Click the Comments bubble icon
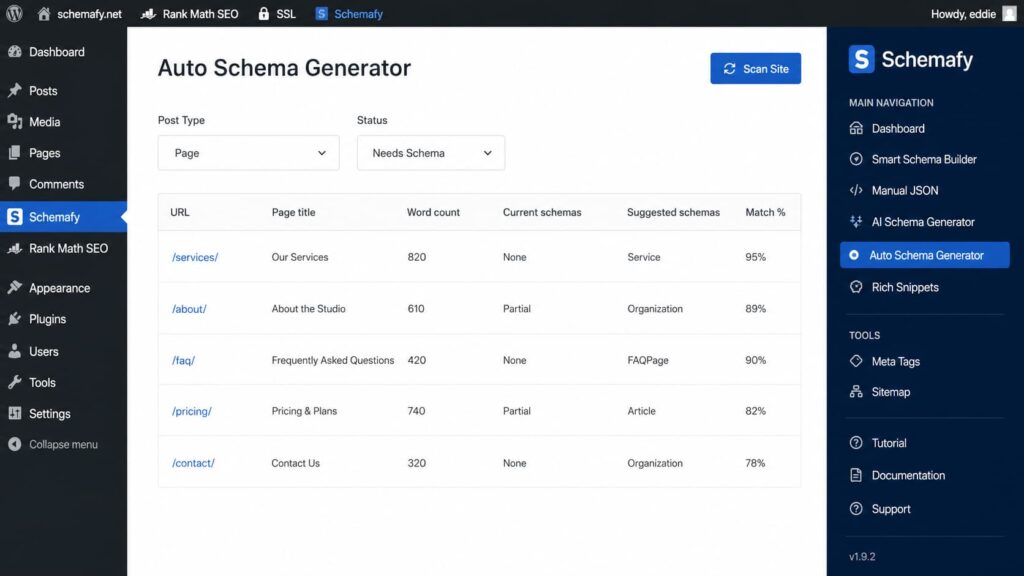 click(14, 184)
